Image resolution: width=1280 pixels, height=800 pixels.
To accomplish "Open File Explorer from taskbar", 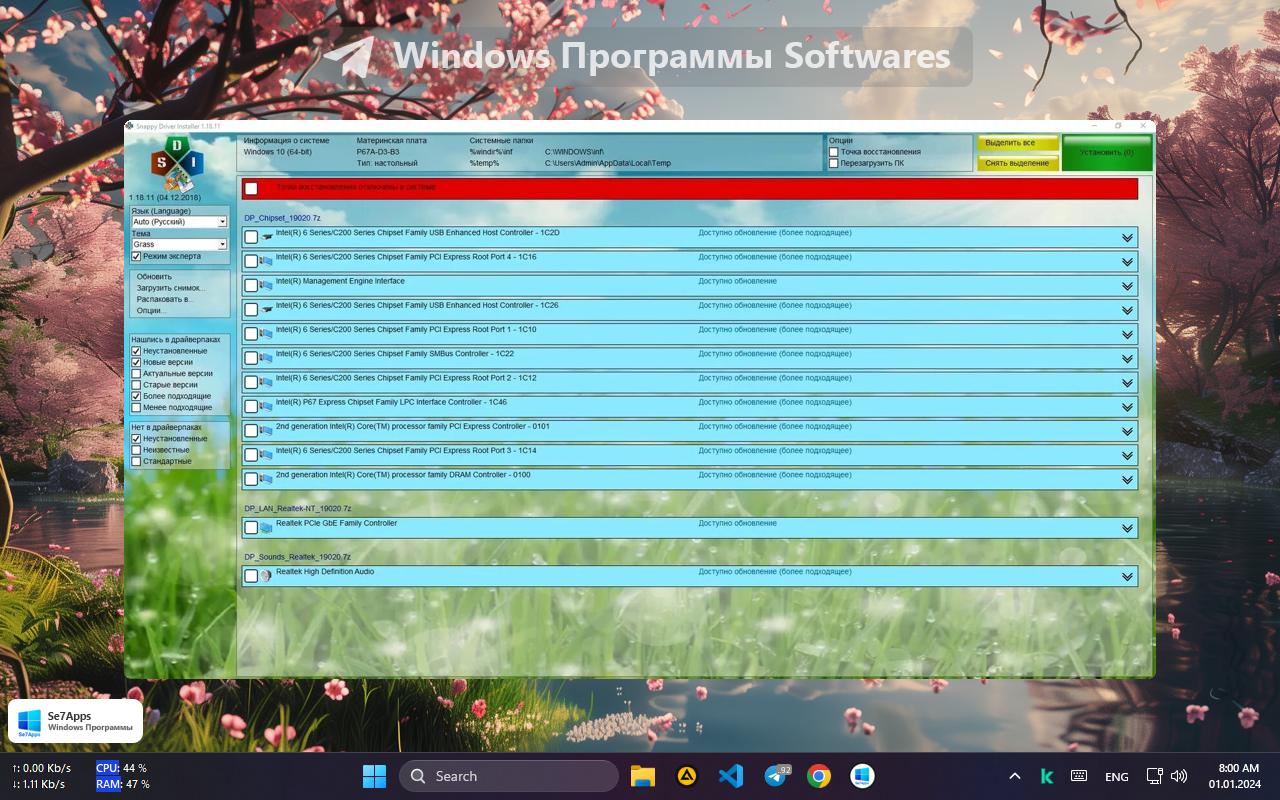I will click(x=642, y=776).
